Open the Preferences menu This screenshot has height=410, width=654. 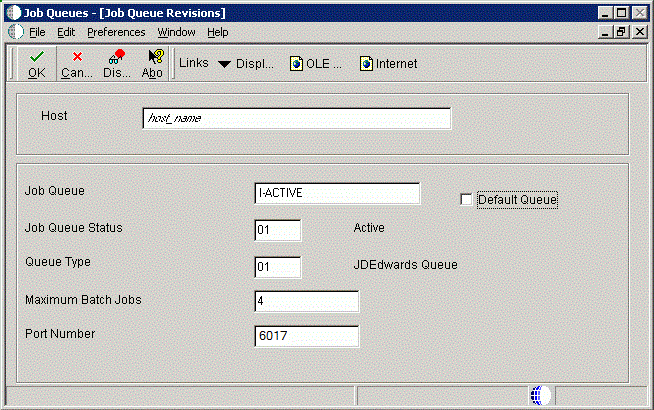pos(116,32)
